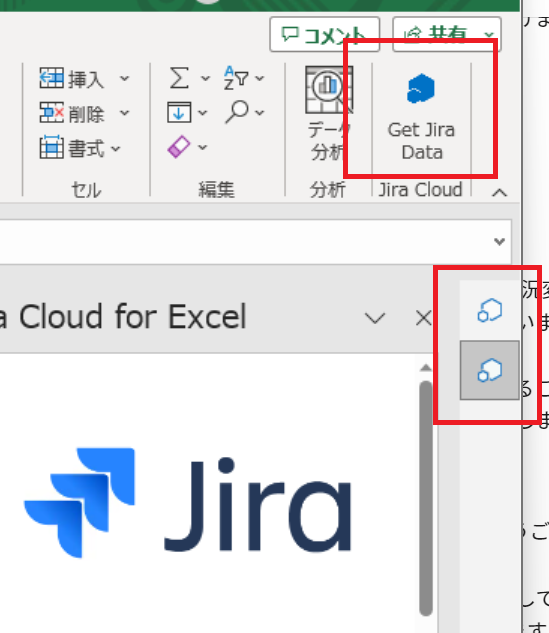The height and width of the screenshot is (633, 549).
Task: Expand the Sort & Filter dropdown arrow
Action: (260, 78)
